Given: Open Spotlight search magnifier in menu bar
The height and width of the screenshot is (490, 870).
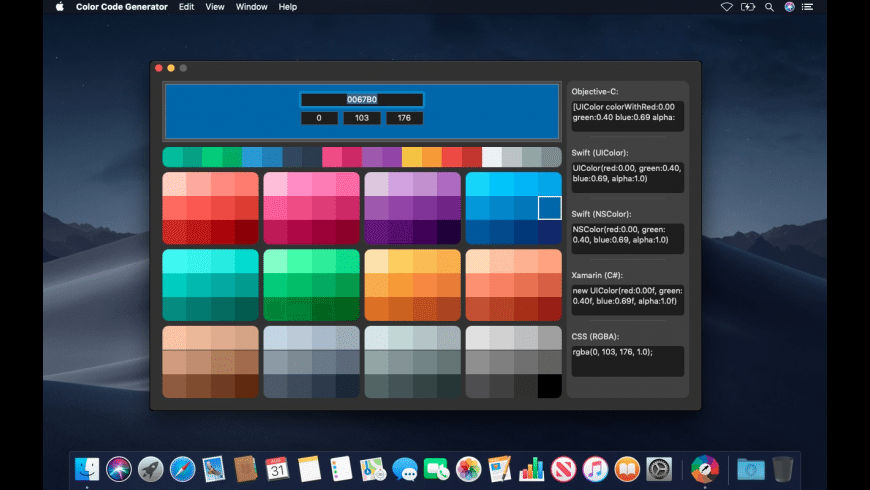Looking at the screenshot, I should (x=769, y=7).
